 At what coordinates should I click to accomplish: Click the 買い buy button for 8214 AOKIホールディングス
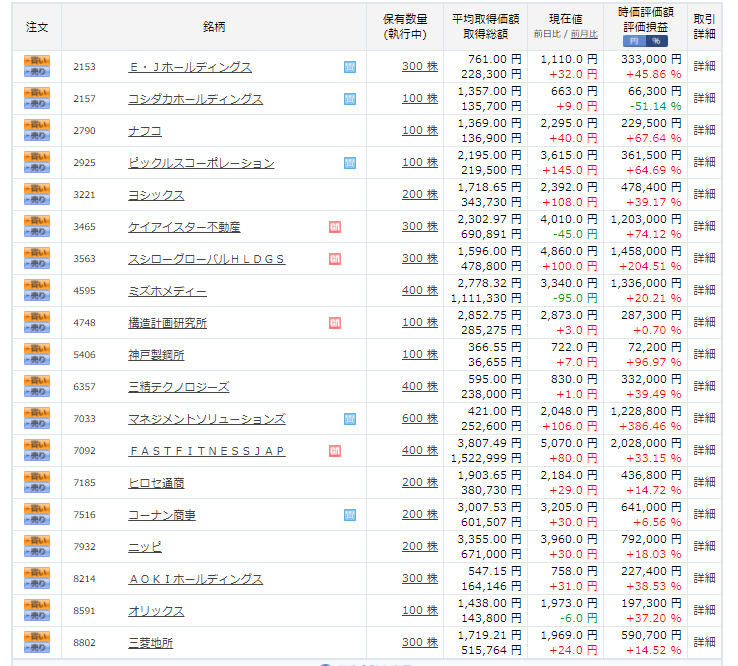37,573
